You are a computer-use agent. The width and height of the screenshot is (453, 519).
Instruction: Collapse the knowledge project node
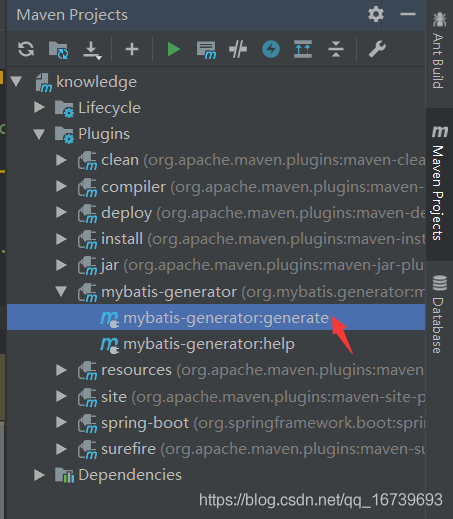pos(16,81)
